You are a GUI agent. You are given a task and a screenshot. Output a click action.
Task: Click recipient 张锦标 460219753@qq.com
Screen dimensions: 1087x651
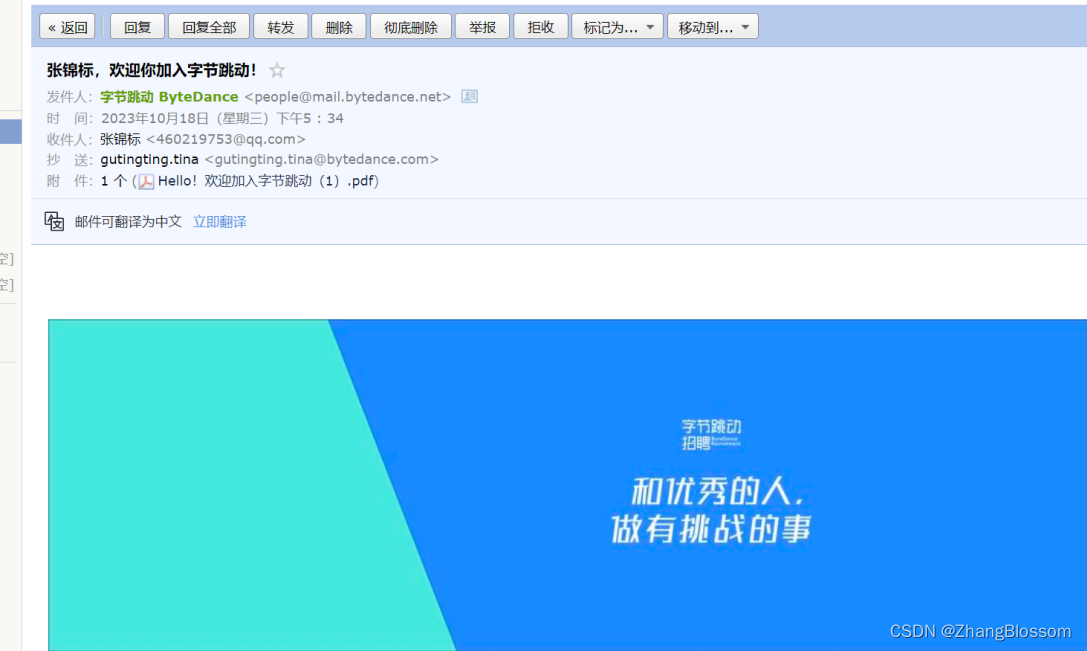[x=202, y=139]
